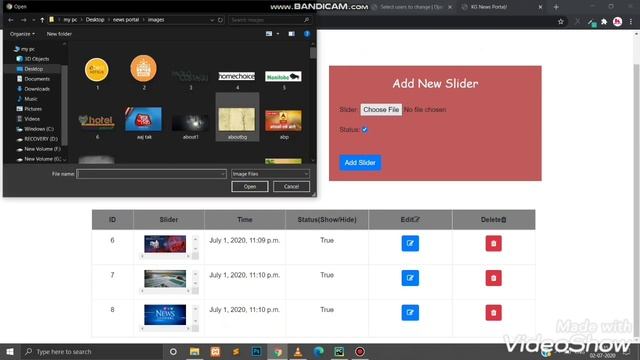Go up one folder level
The height and width of the screenshot is (360, 640).
[x=42, y=20]
